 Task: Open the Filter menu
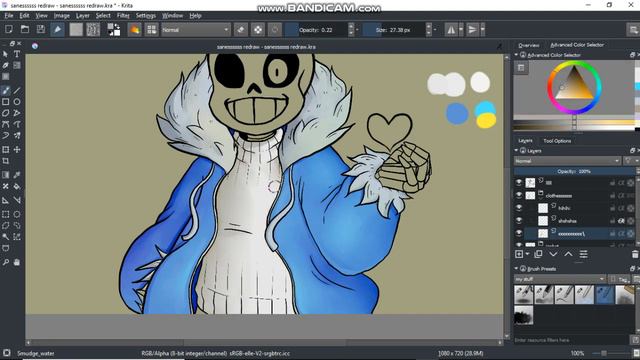pos(123,16)
